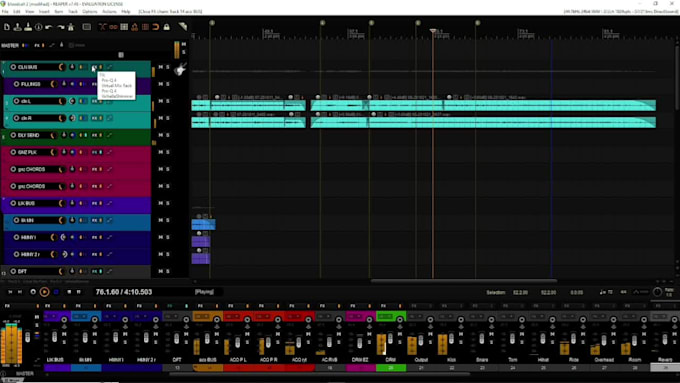This screenshot has width=680, height=383.
Task: Adjust pan knob on cln L track
Action: click(72, 101)
